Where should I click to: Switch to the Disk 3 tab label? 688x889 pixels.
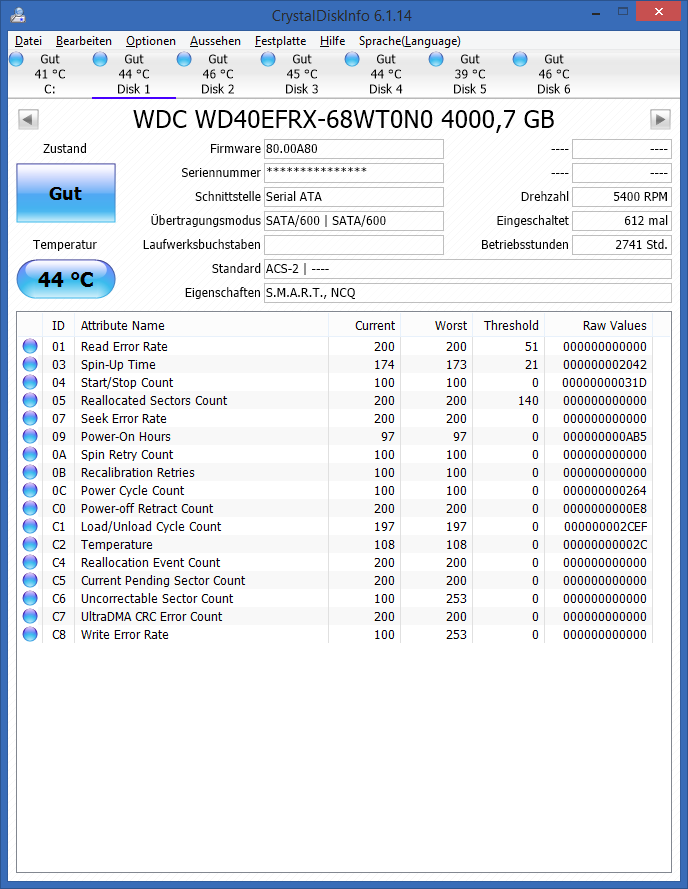tap(302, 89)
